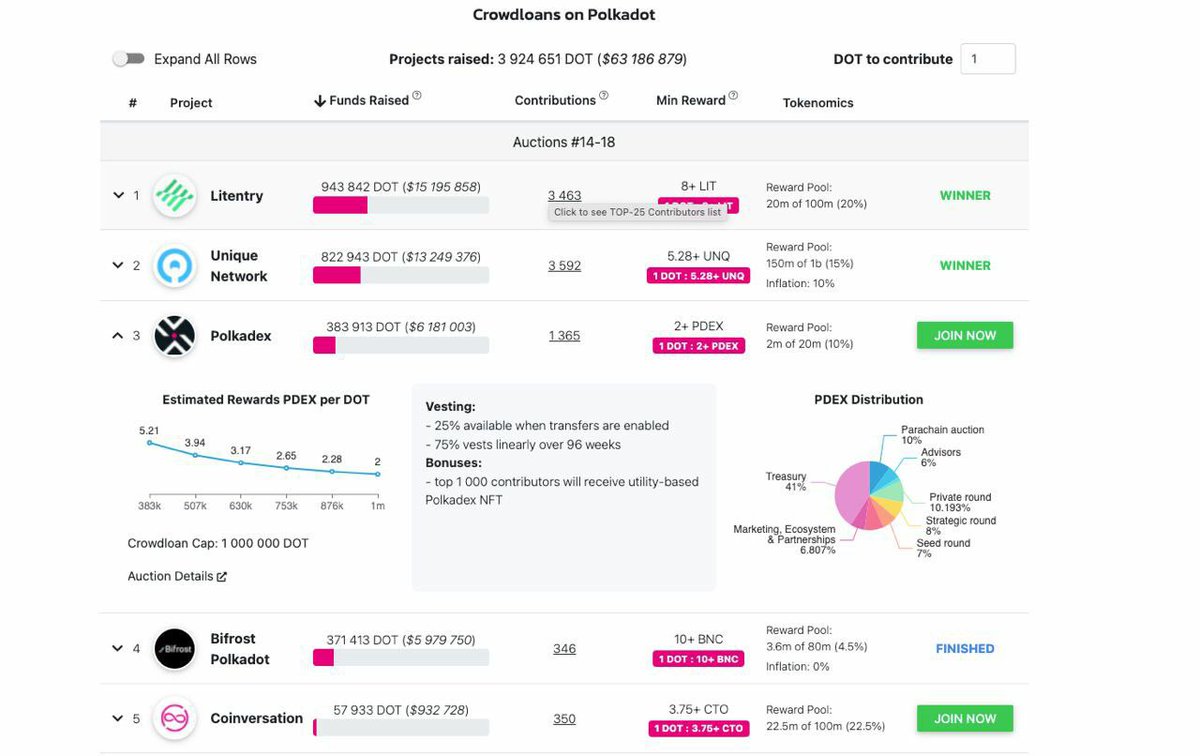
Task: Click the Bifrost funds raised progress bar
Action: [x=401, y=658]
